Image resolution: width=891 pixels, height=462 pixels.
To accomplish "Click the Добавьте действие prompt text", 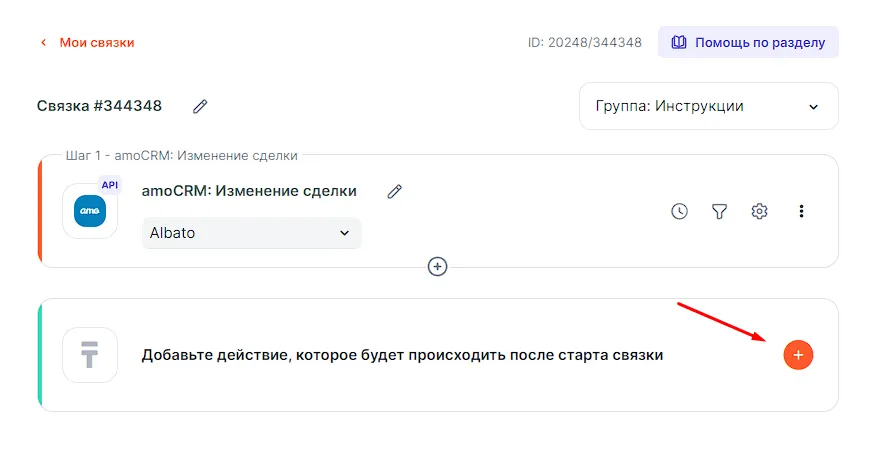I will pos(402,355).
